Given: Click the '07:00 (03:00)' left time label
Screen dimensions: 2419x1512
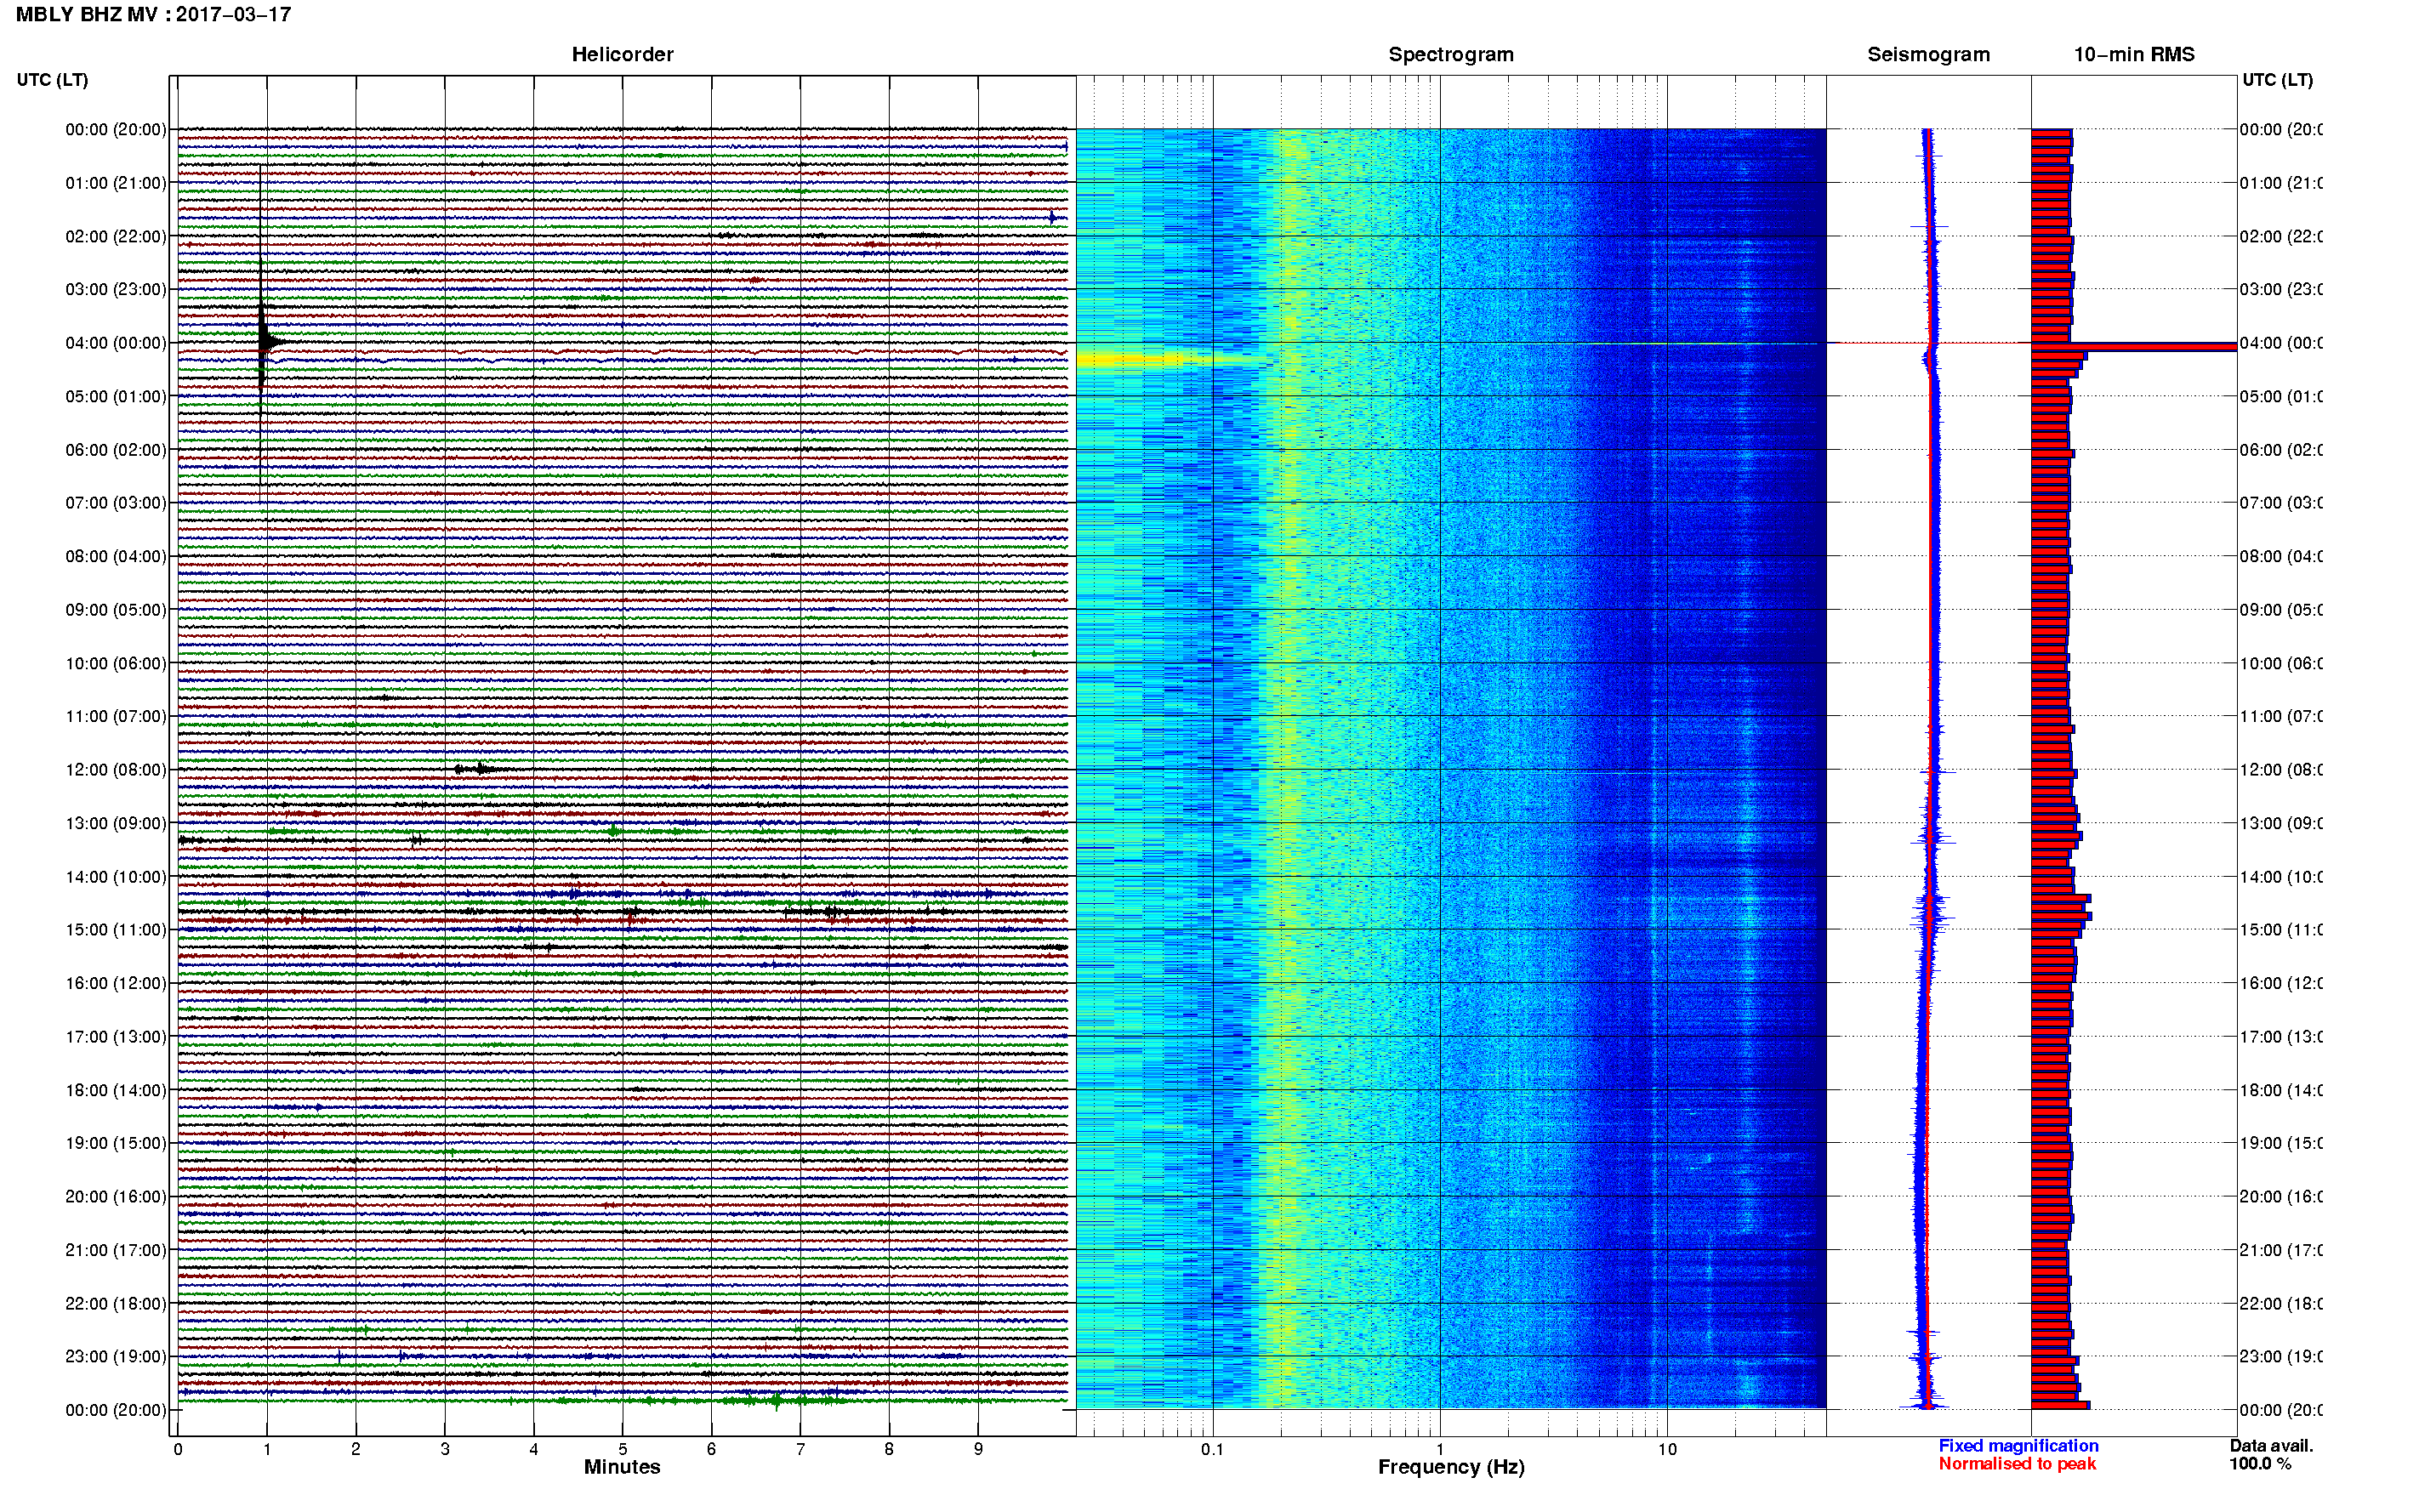Looking at the screenshot, I should 116,503.
